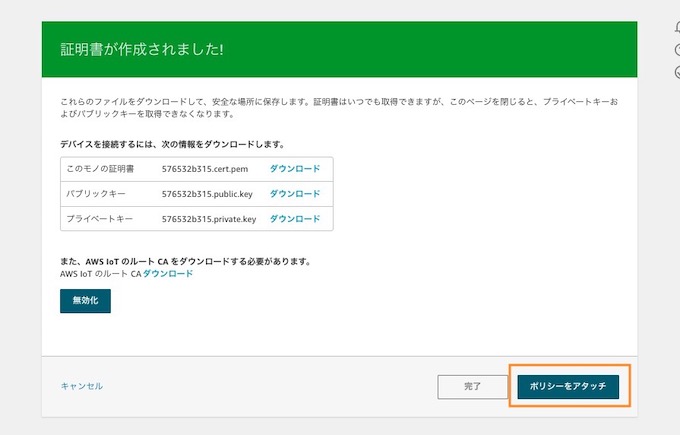The height and width of the screenshot is (435, 680).
Task: Select the 576532b315.public.key filename text
Action: click(x=207, y=194)
